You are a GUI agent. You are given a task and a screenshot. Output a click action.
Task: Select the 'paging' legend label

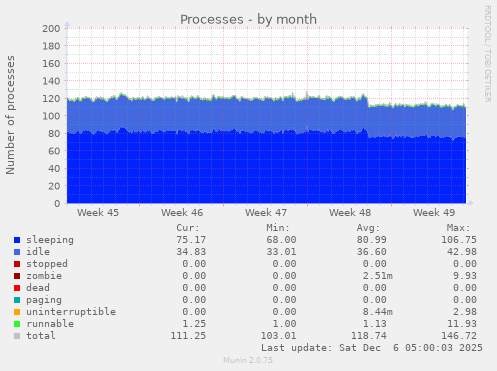click(44, 300)
